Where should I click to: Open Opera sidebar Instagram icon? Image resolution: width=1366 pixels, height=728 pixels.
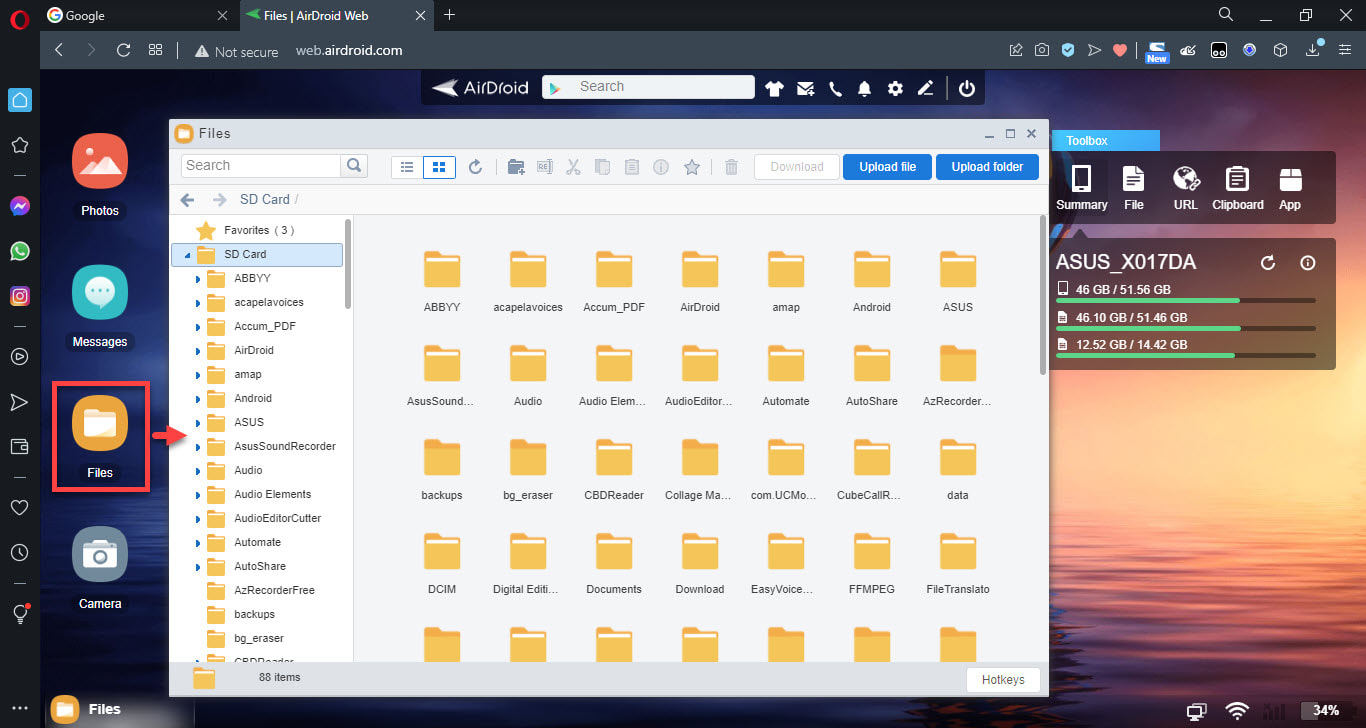(19, 296)
